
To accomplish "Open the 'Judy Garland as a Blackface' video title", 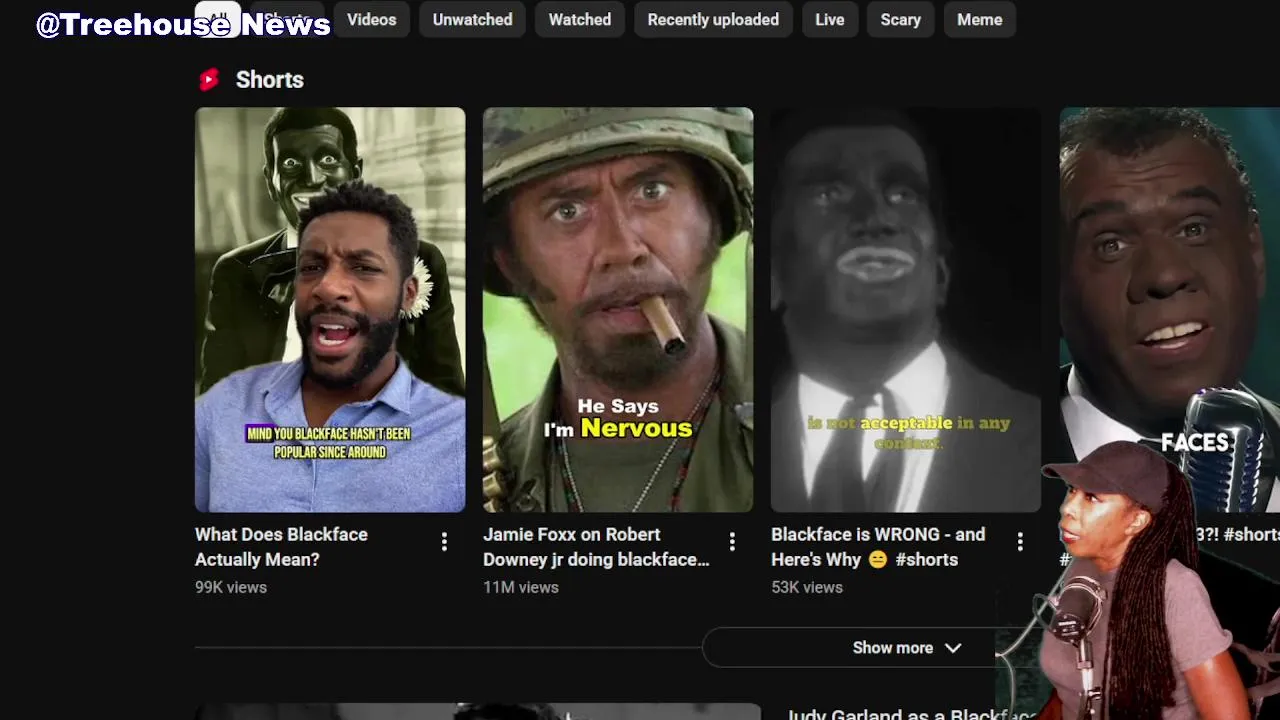I will coord(910,714).
